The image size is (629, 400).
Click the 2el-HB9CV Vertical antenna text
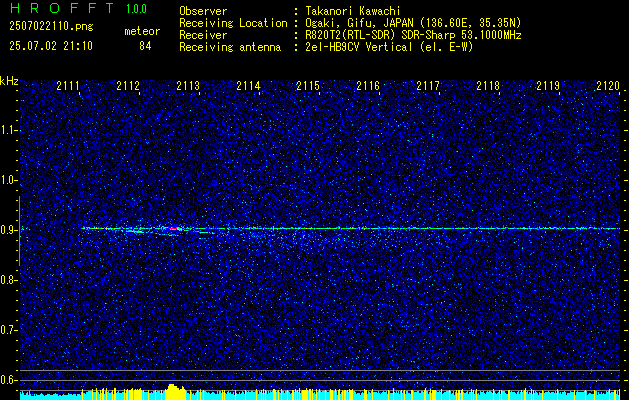[389, 47]
